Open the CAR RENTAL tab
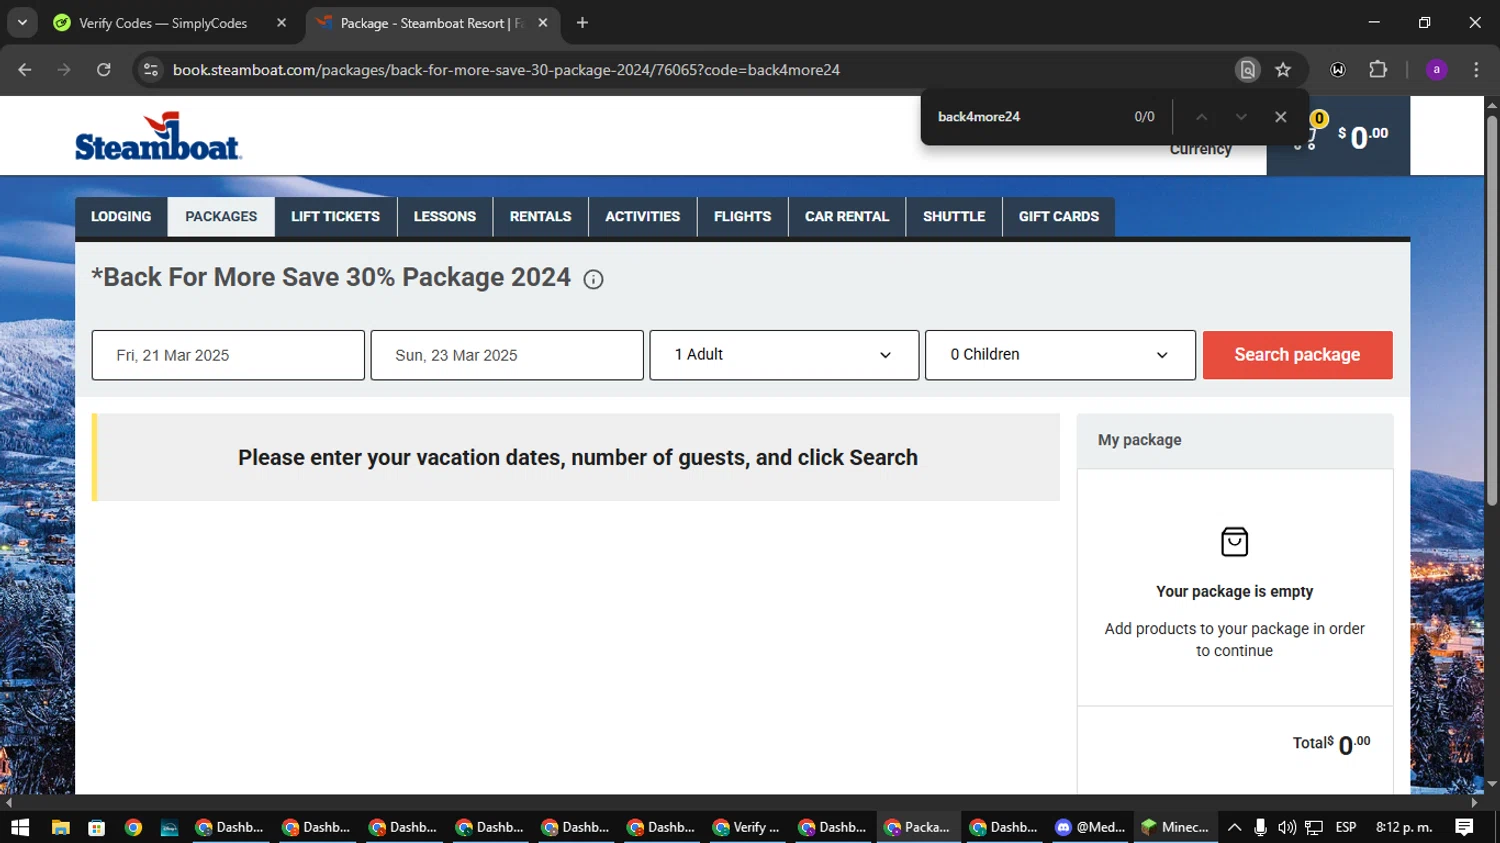This screenshot has width=1500, height=843. click(847, 216)
